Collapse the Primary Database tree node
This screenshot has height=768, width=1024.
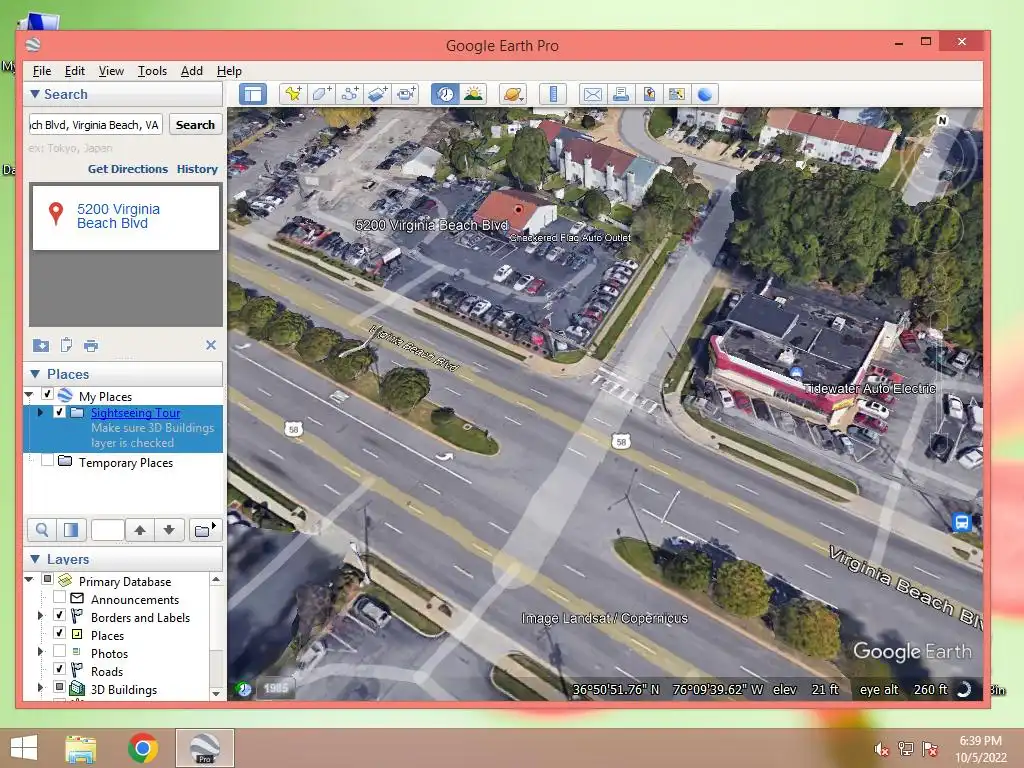coord(29,579)
